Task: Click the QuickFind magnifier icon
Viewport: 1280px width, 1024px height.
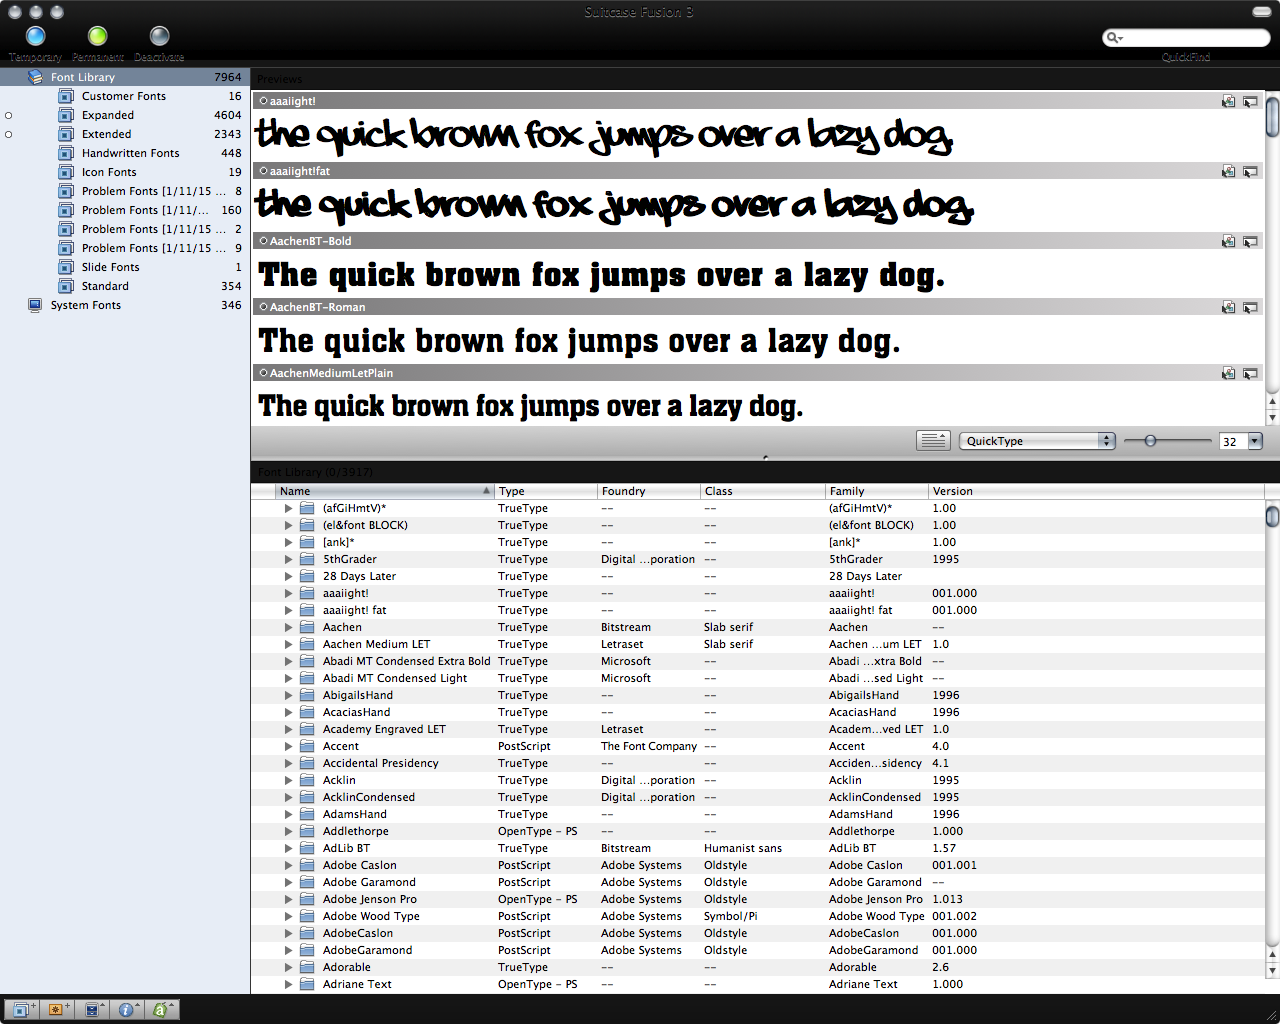Action: tap(1114, 38)
